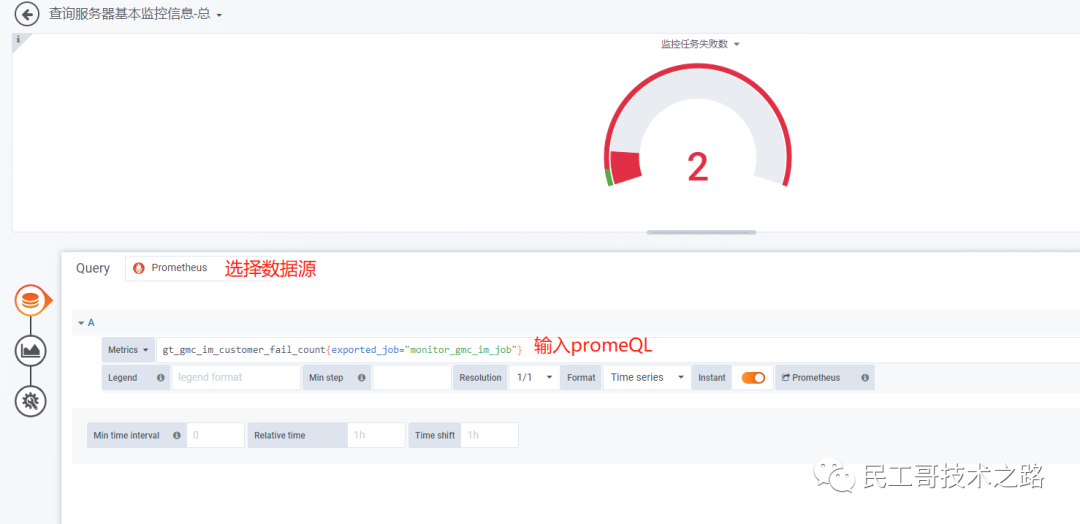Viewport: 1080px width, 524px height.
Task: Click the Relative time input
Action: [376, 435]
